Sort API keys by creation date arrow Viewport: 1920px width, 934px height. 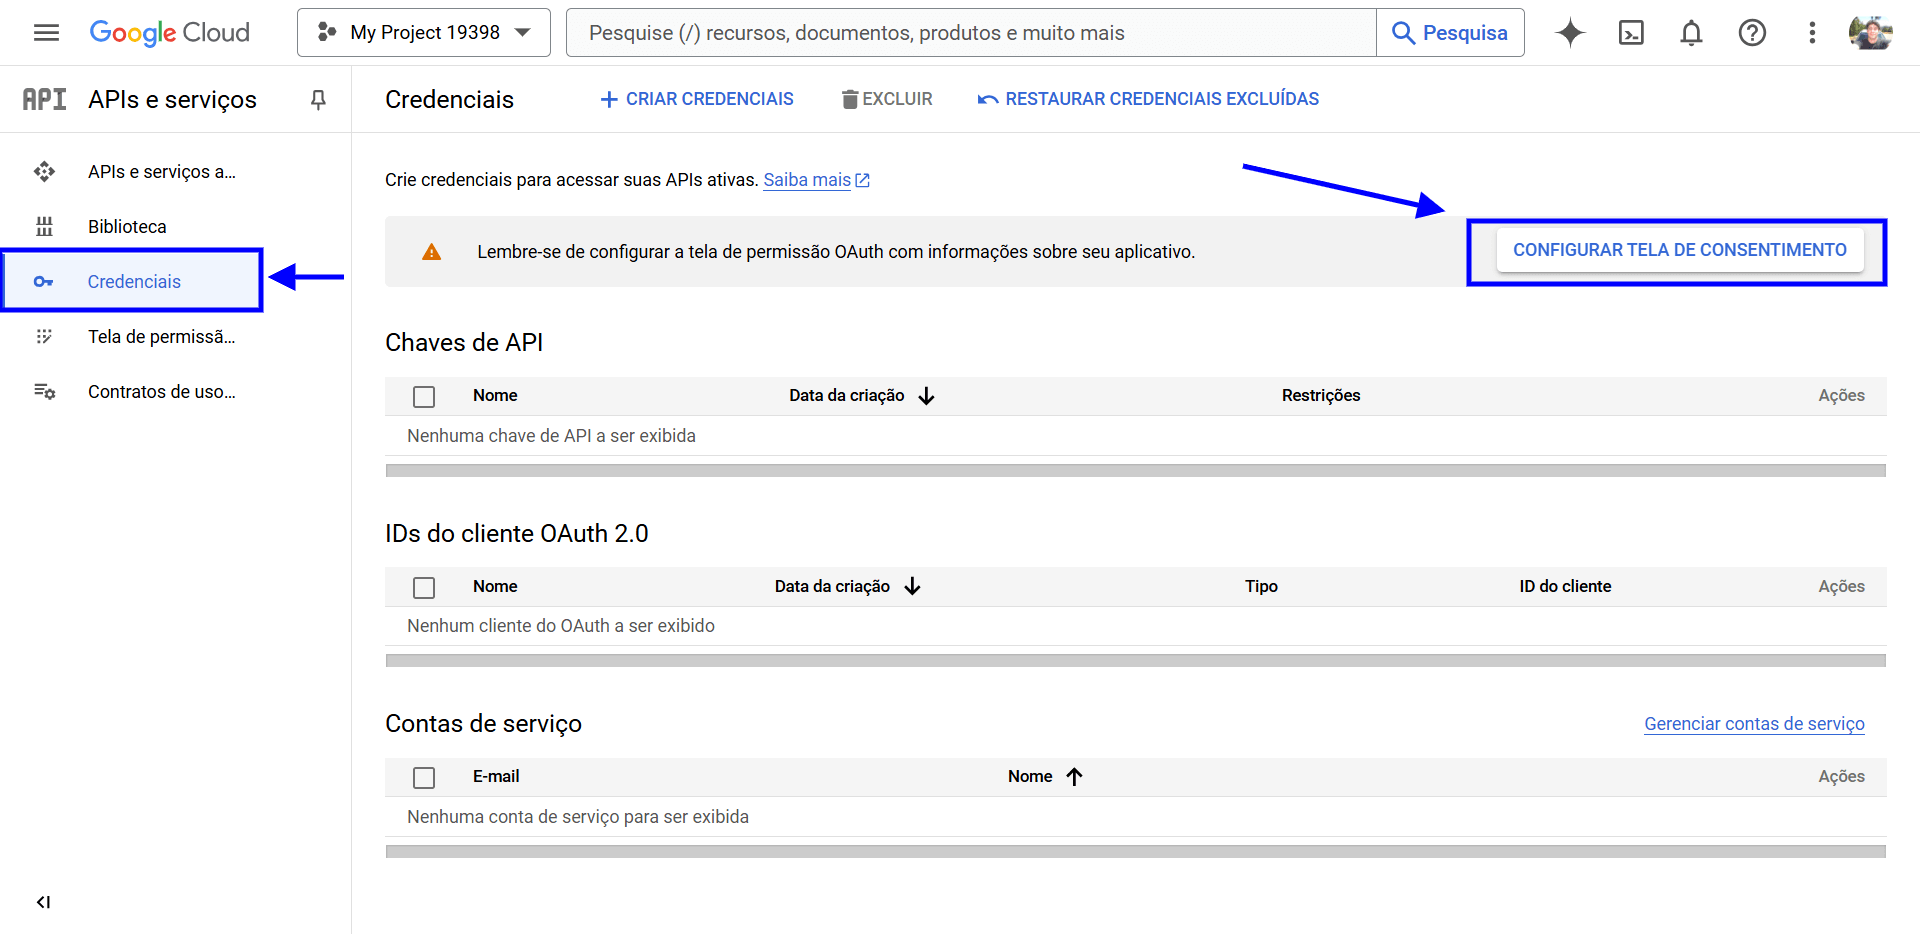click(927, 396)
